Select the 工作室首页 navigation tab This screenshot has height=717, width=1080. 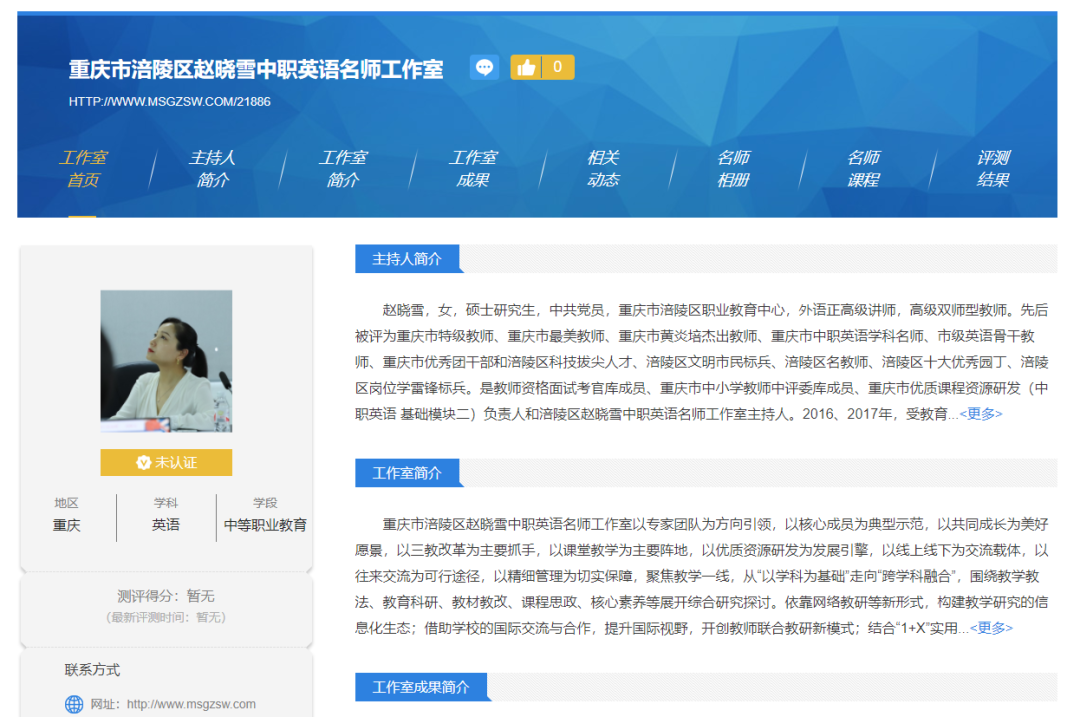[84, 167]
